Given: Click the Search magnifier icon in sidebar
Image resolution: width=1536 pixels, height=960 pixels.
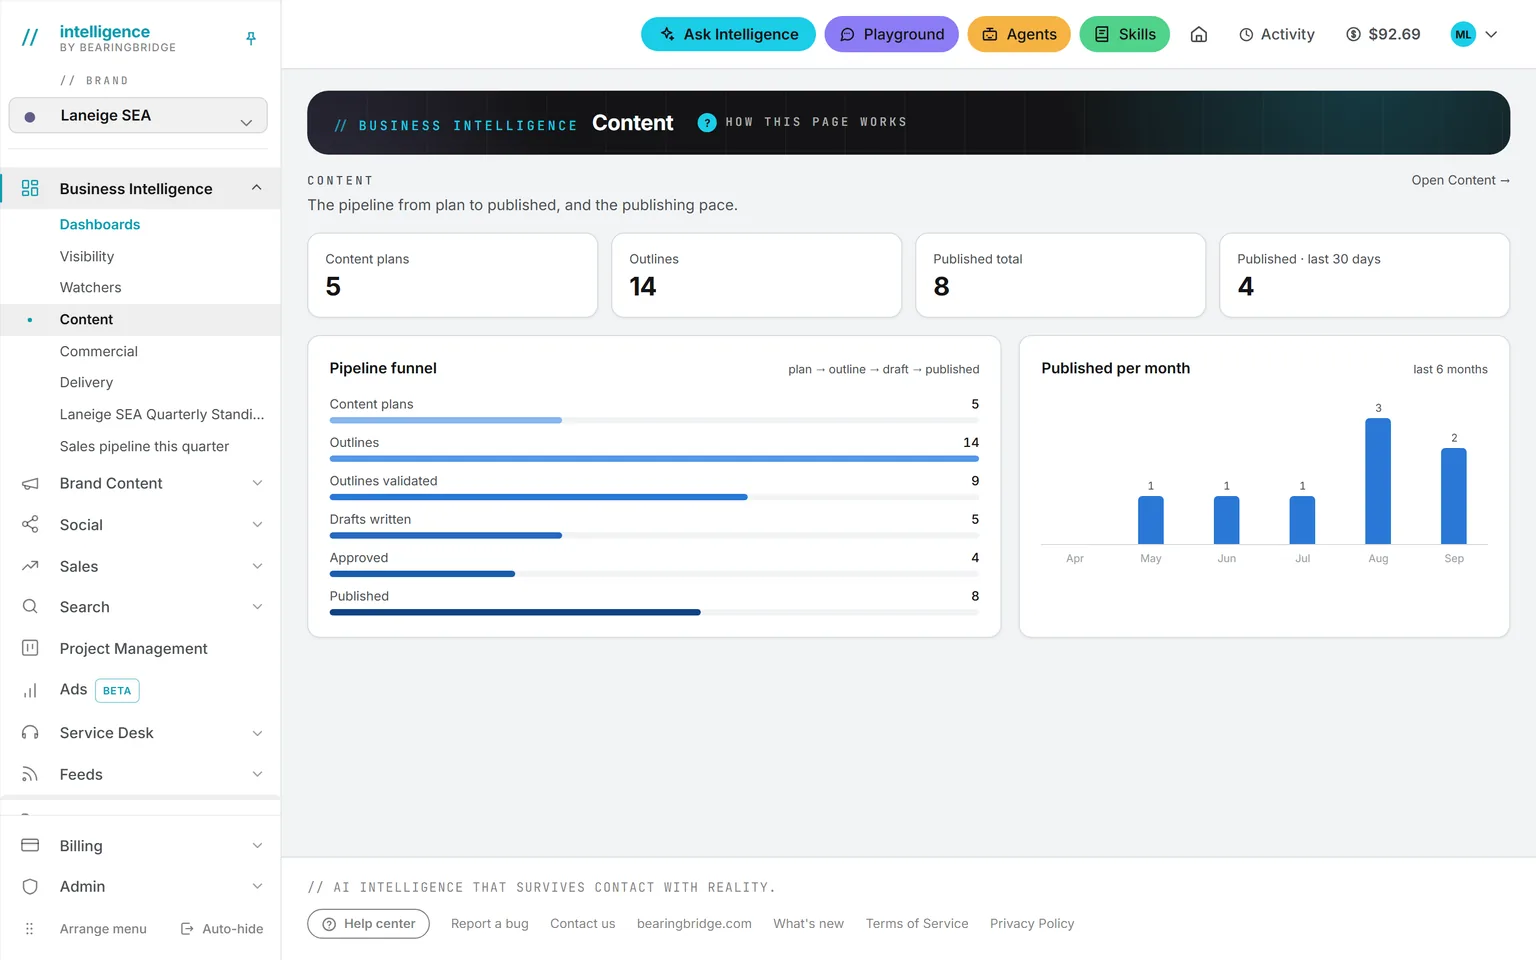Looking at the screenshot, I should [x=30, y=607].
